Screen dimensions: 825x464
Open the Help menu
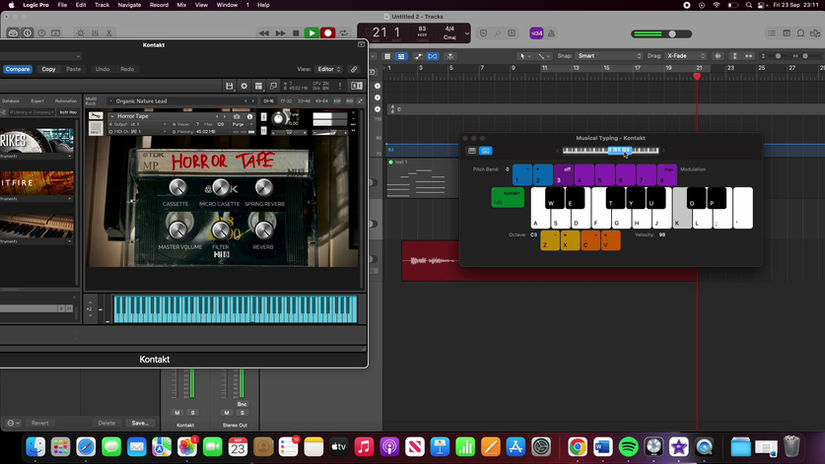[263, 5]
